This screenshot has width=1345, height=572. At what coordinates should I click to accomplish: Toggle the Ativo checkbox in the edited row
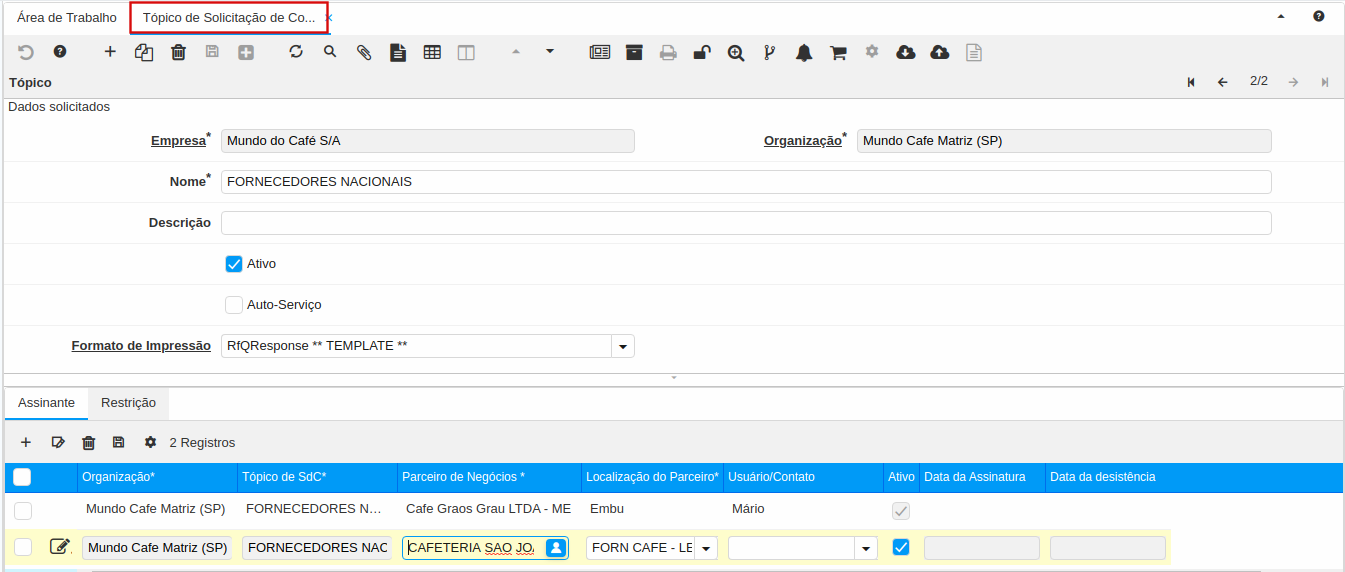coord(901,547)
